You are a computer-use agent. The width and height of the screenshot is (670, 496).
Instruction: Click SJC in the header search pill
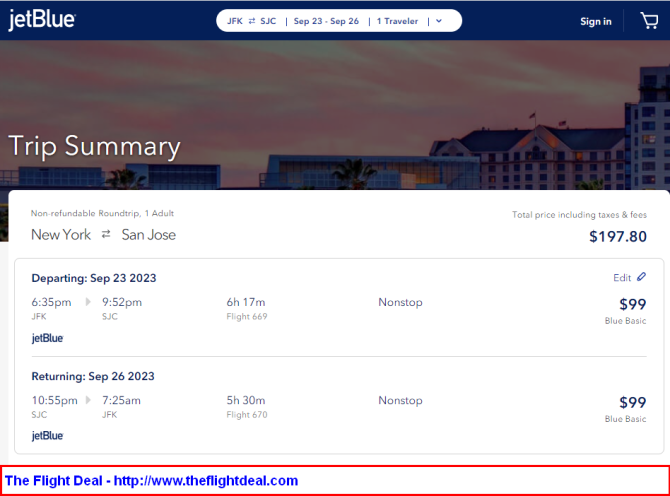[268, 21]
